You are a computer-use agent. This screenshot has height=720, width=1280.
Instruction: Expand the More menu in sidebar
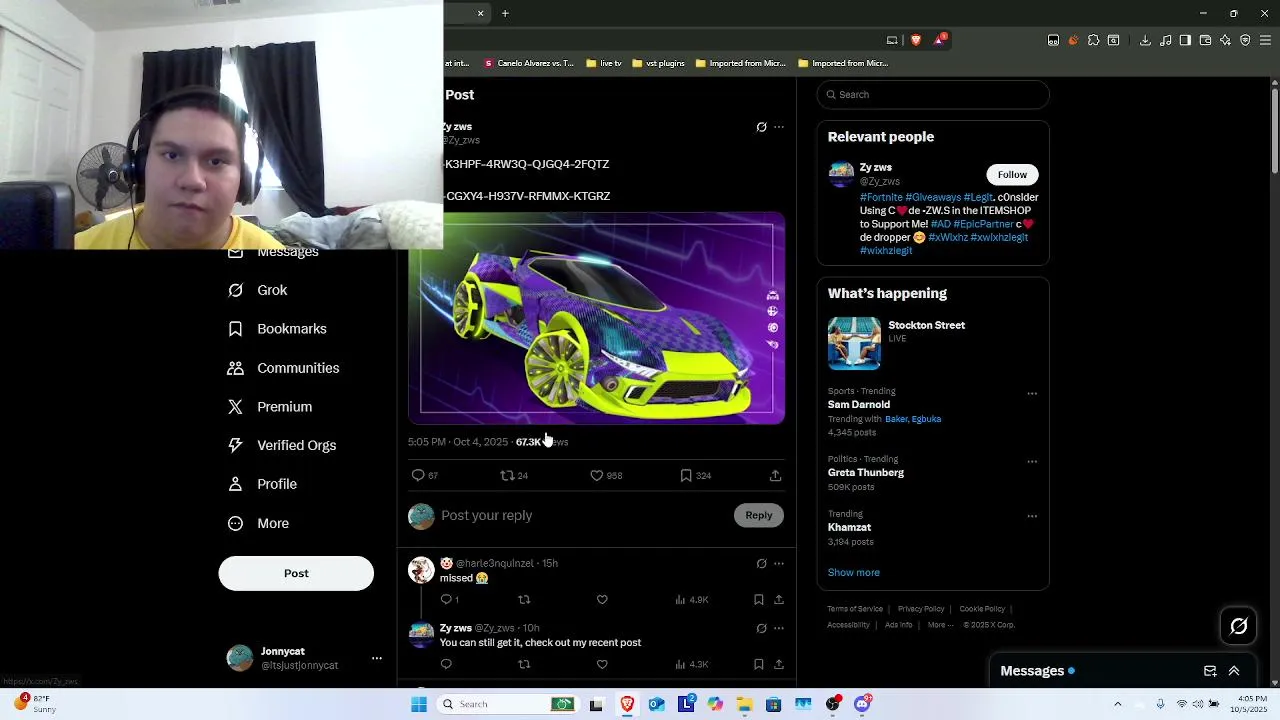[258, 523]
